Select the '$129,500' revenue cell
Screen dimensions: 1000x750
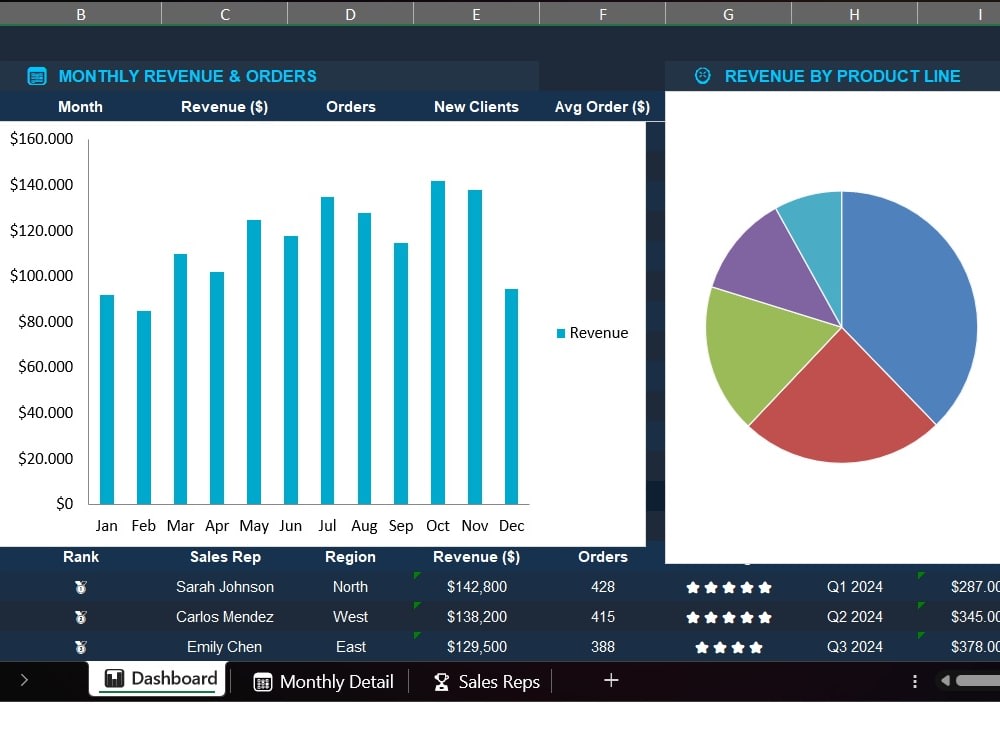click(x=476, y=647)
